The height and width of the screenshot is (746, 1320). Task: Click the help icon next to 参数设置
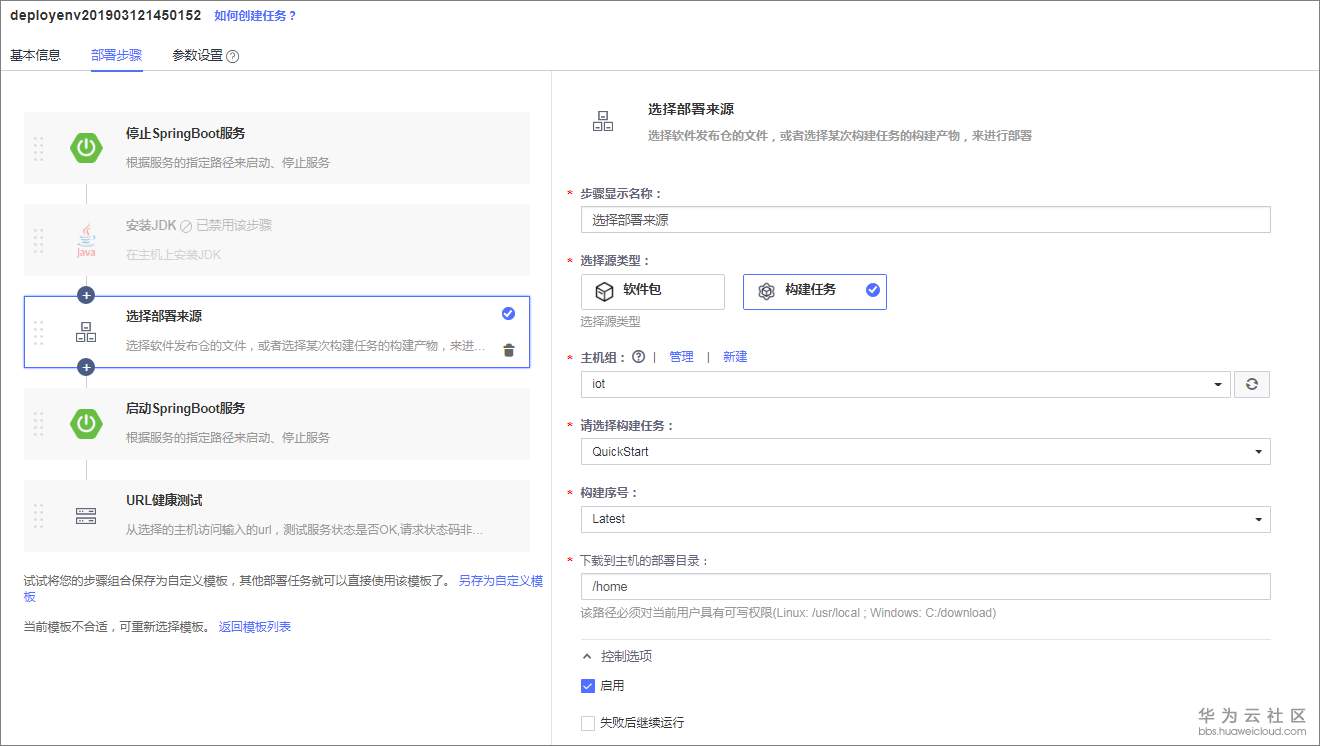point(233,56)
